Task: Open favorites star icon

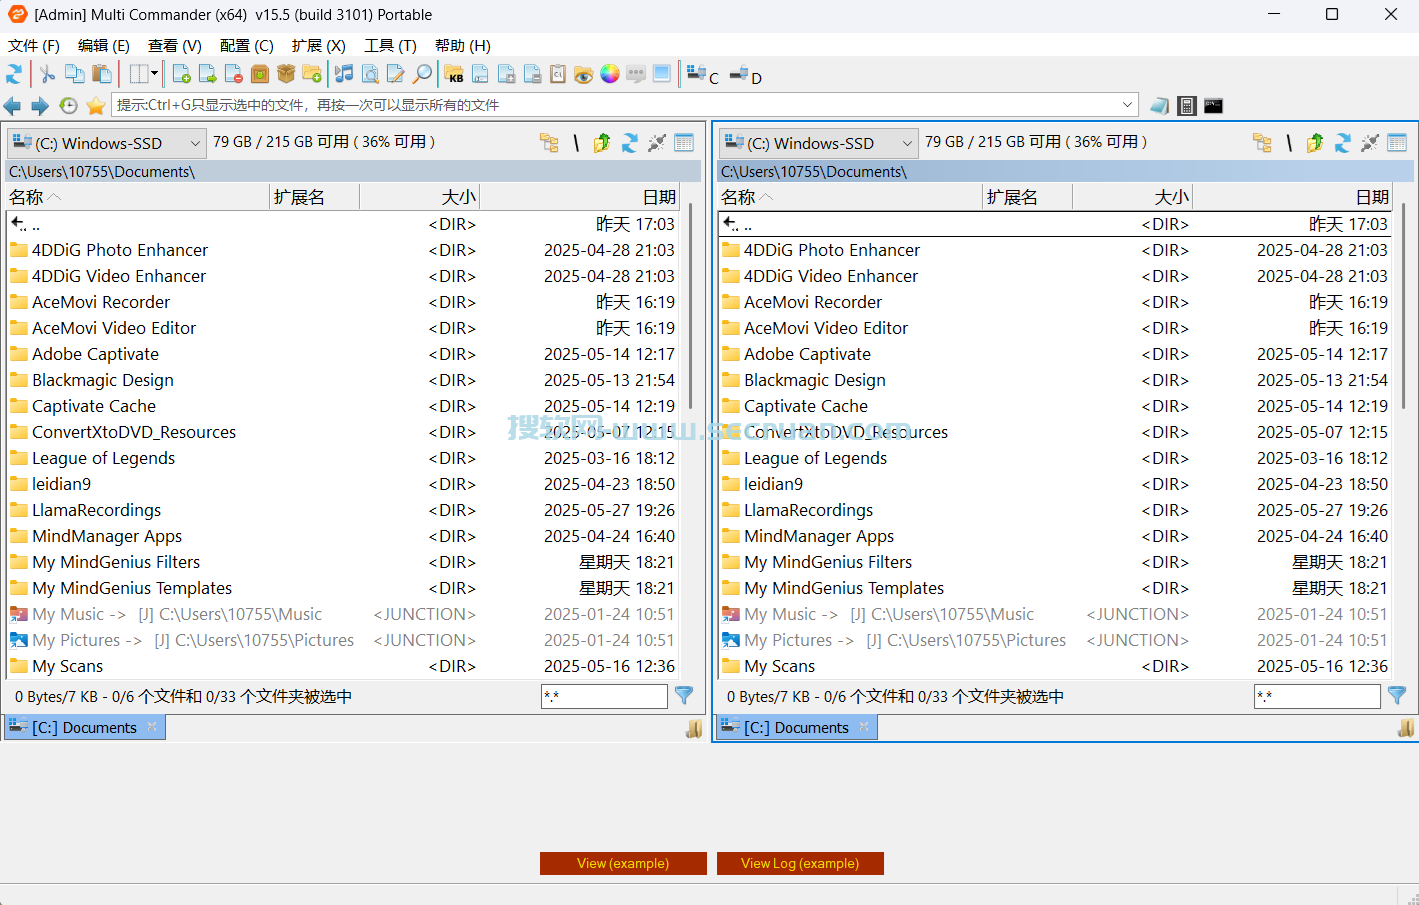Action: pos(96,105)
